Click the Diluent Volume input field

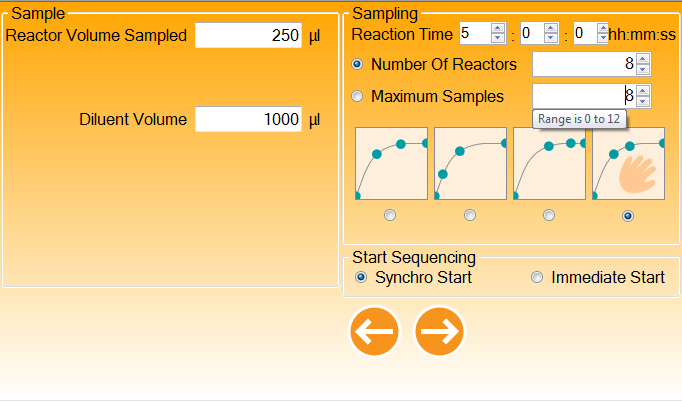tap(248, 120)
